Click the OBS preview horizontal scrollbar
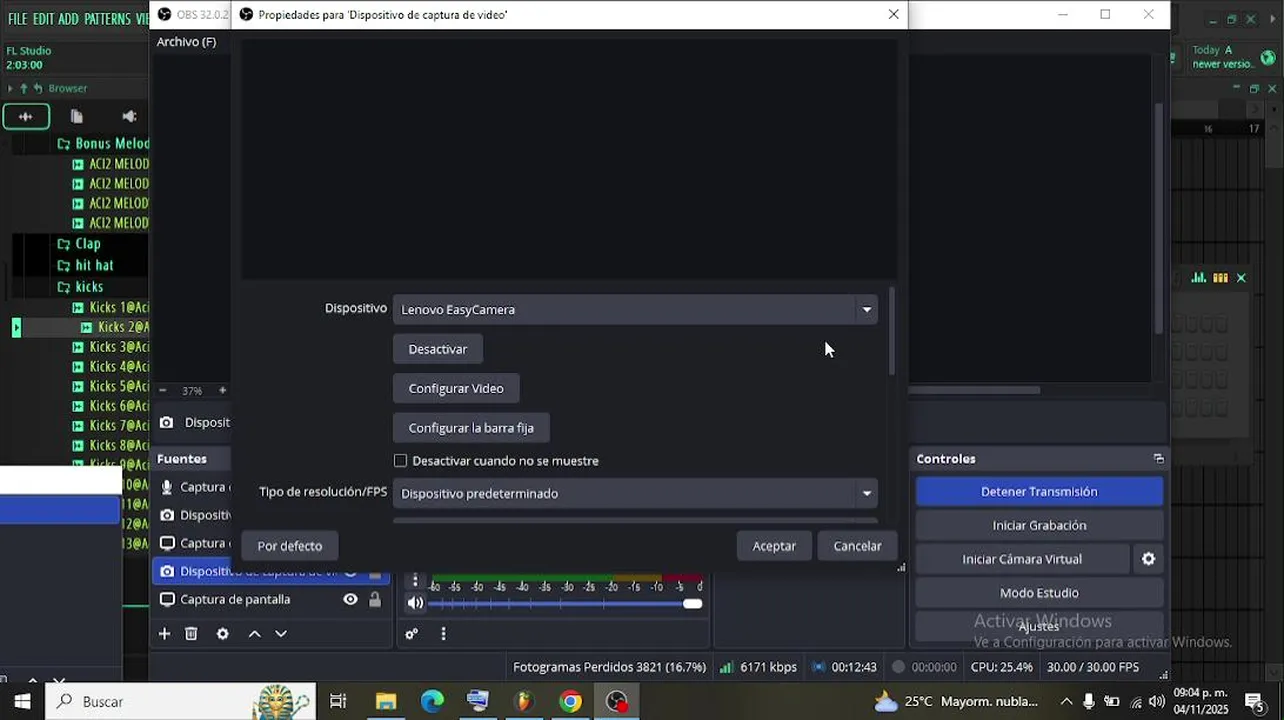The width and height of the screenshot is (1284, 720). coord(975,390)
